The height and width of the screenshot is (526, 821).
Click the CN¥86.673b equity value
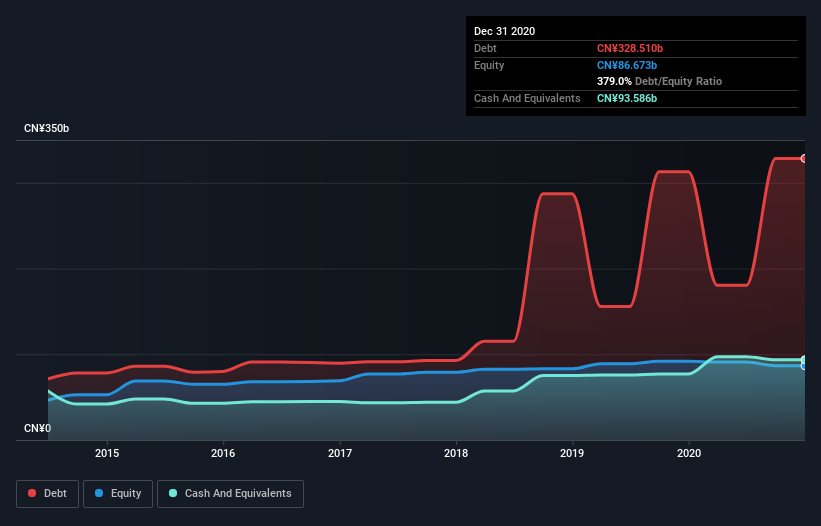[627, 65]
